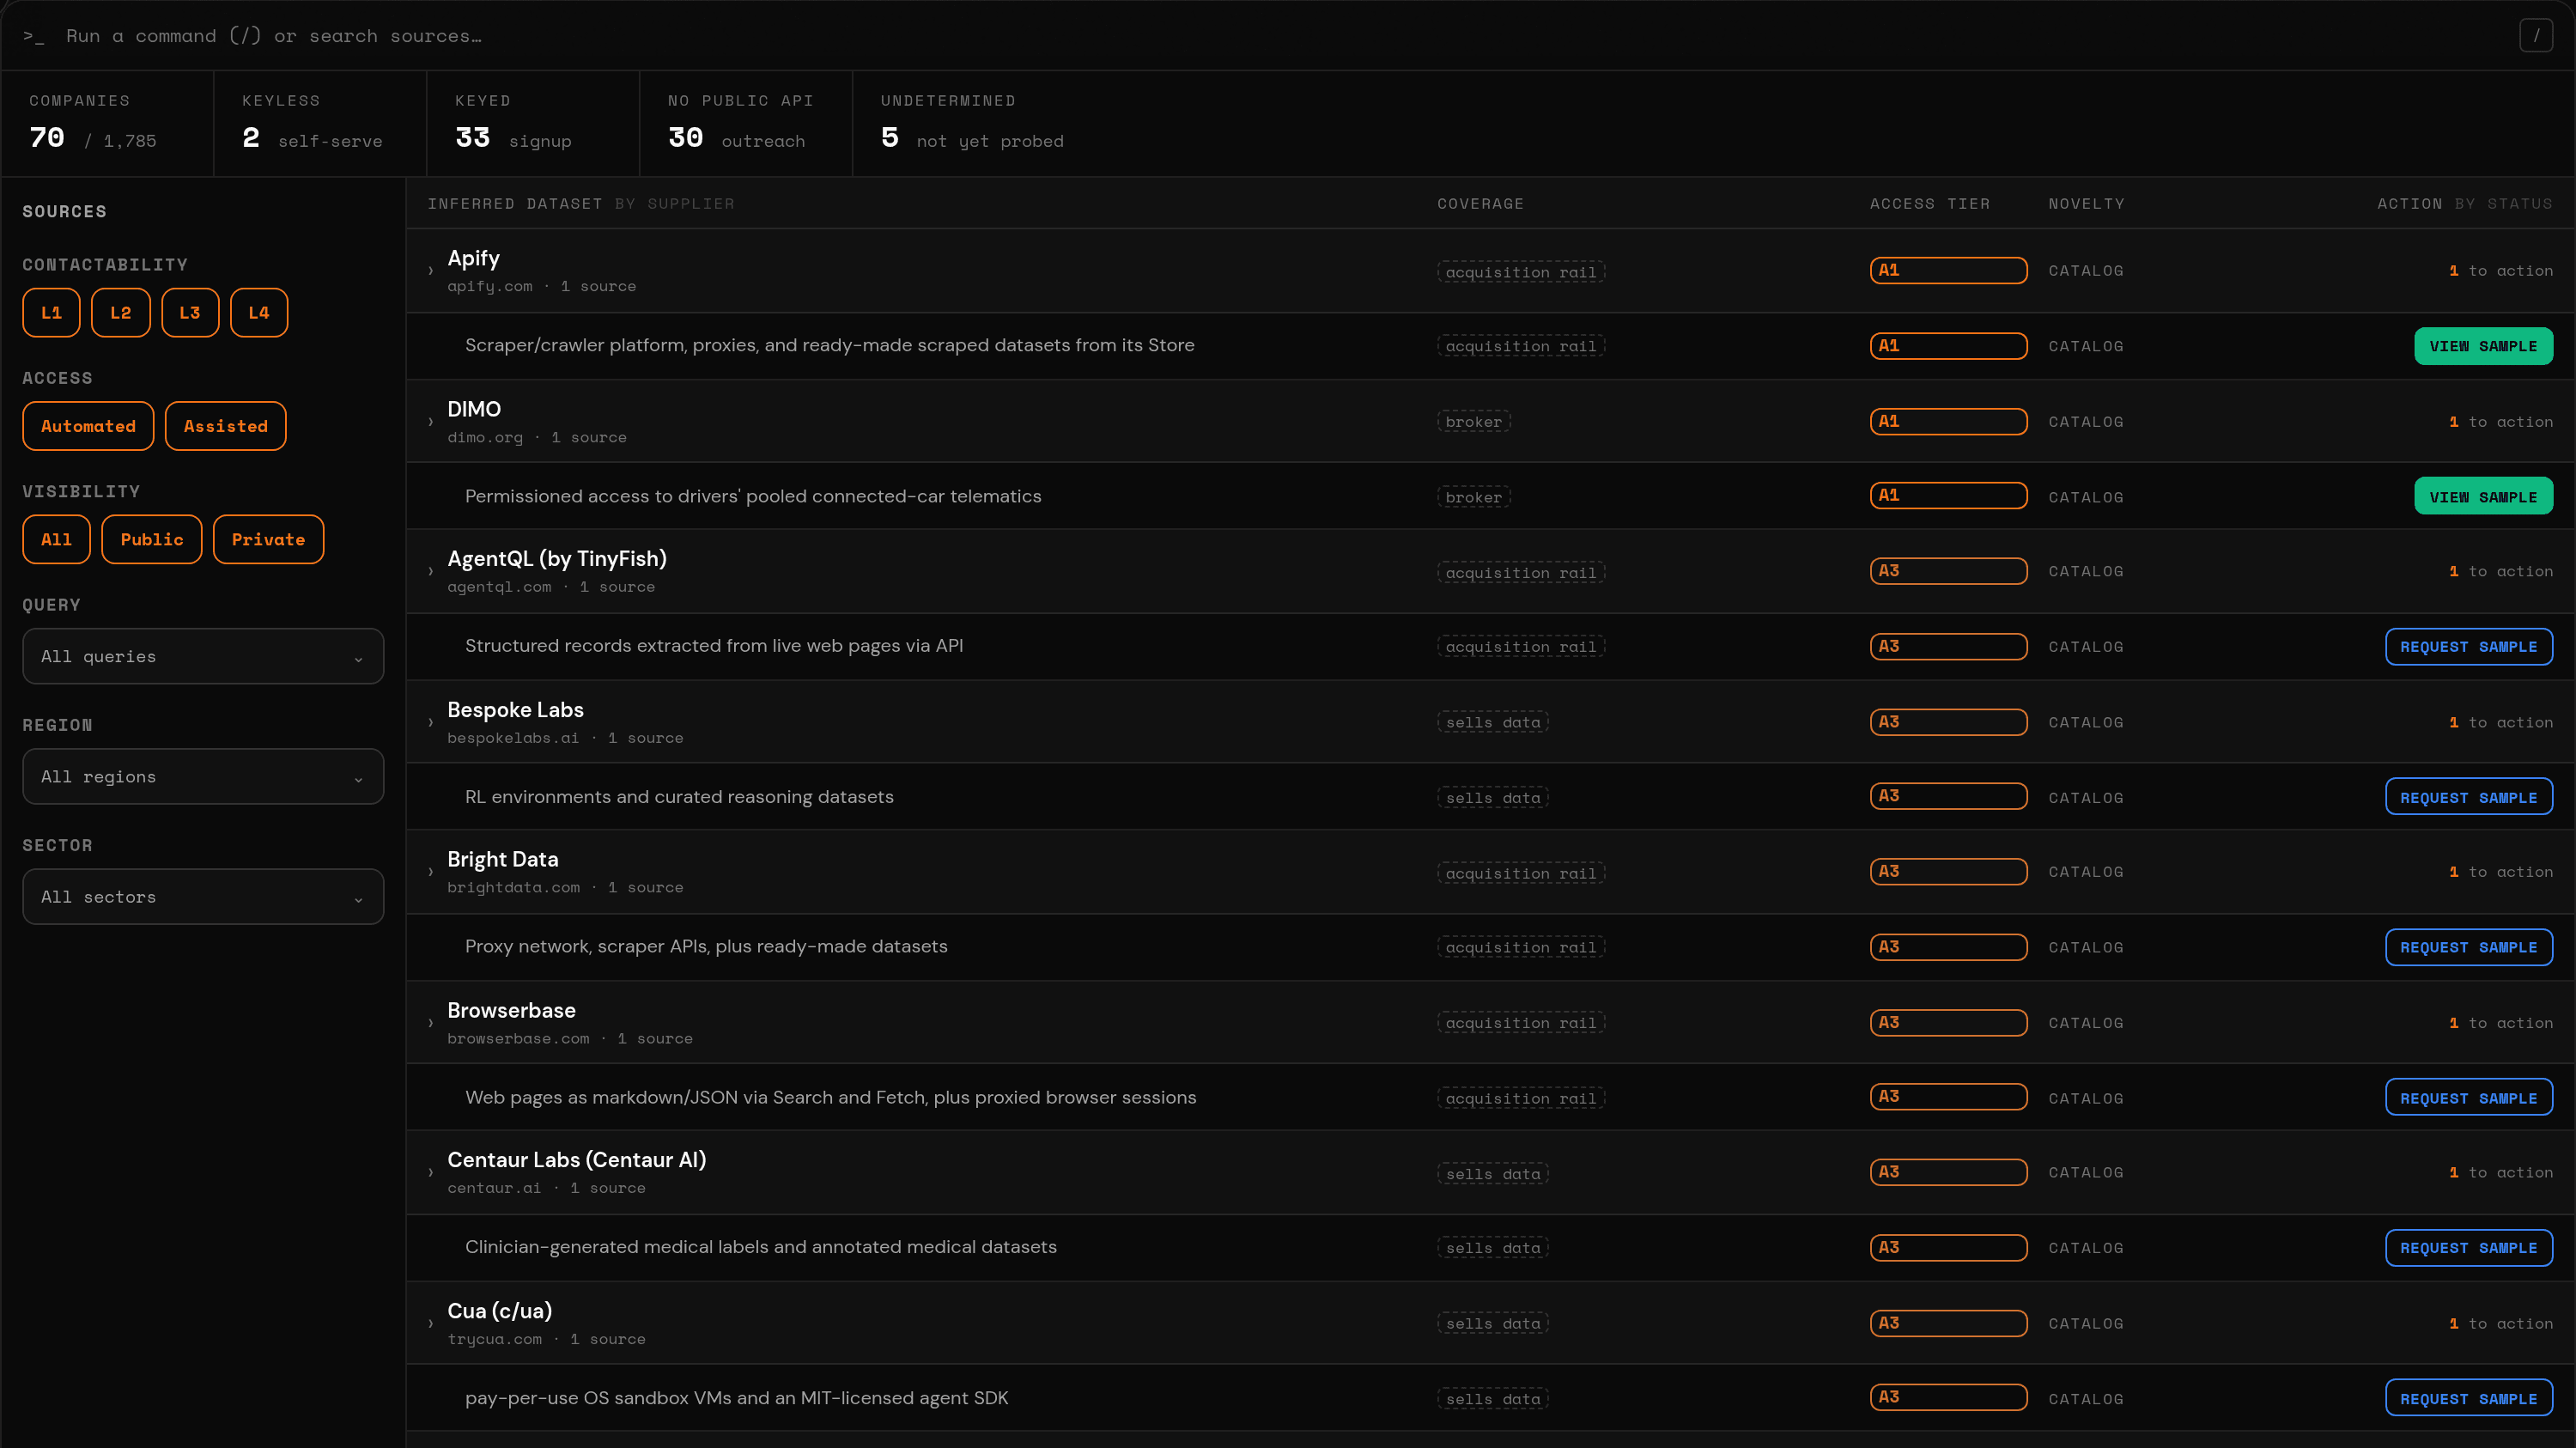Expand the DIMO supplier row chevron
The image size is (2576, 1448).
[431, 422]
